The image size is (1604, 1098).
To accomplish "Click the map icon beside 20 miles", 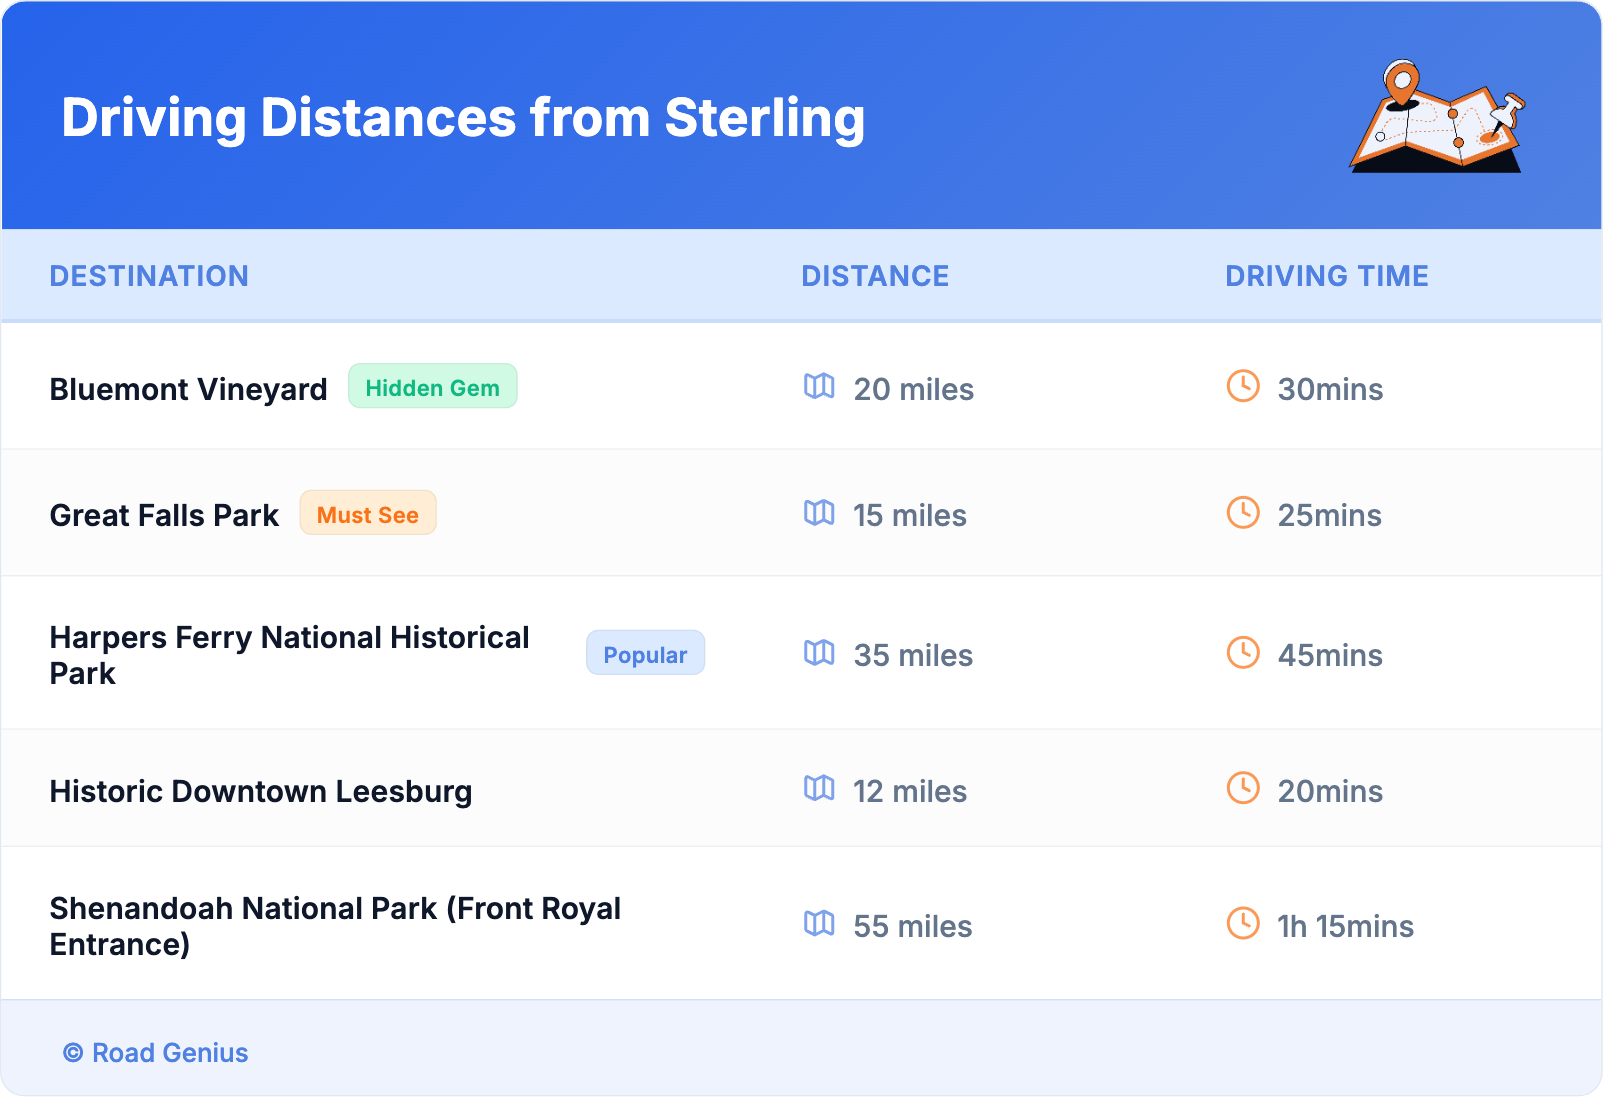I will 819,387.
